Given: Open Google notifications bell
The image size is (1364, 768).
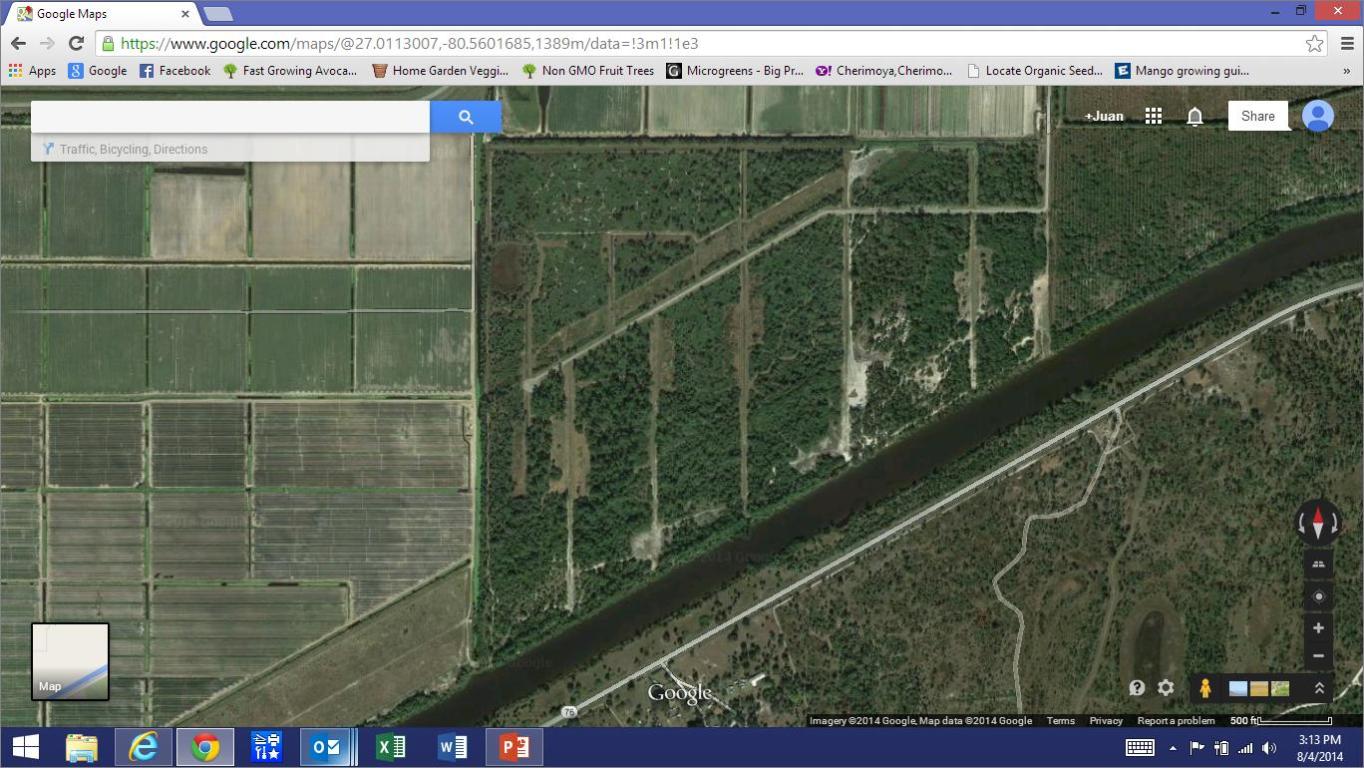Looking at the screenshot, I should pos(1194,116).
